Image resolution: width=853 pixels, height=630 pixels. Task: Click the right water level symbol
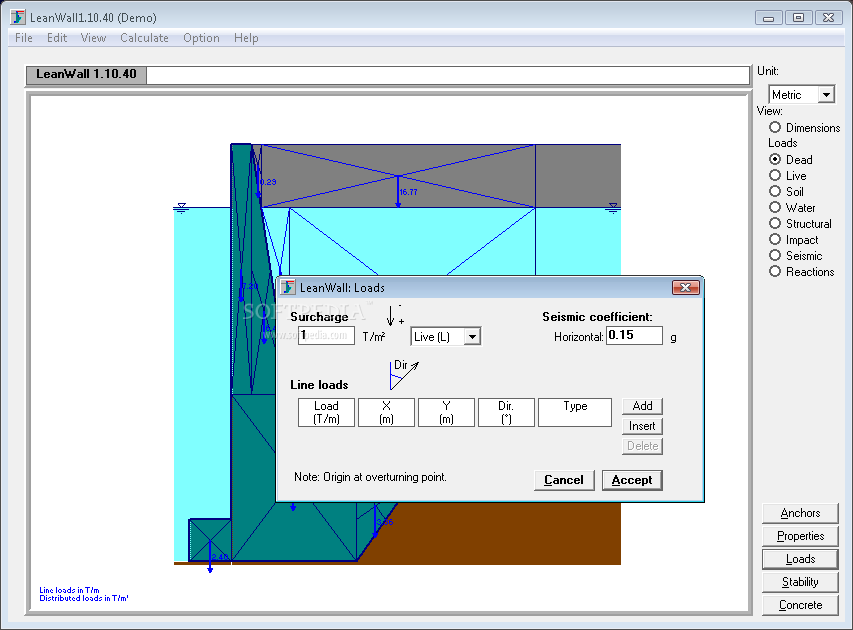[613, 208]
